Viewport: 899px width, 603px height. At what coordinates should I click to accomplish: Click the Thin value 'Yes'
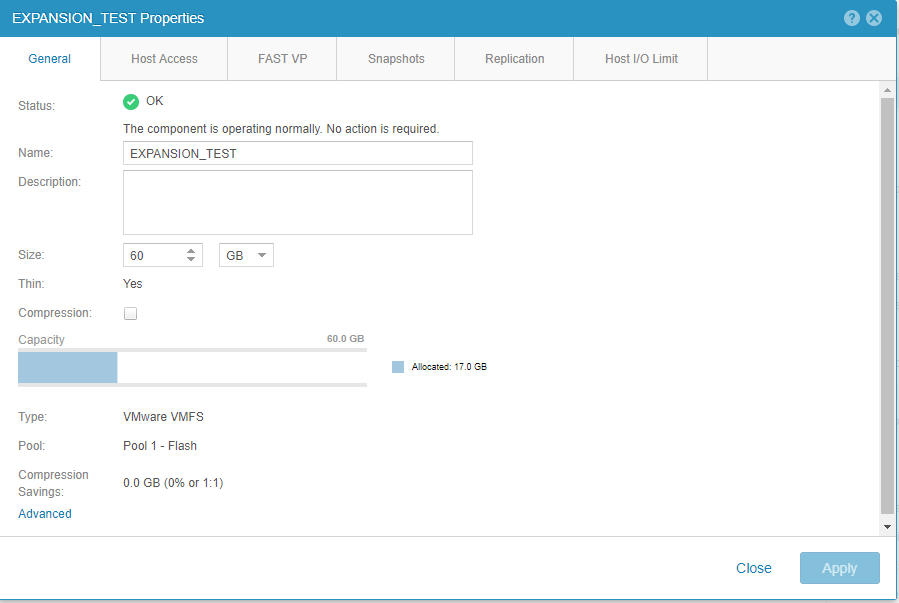point(132,284)
